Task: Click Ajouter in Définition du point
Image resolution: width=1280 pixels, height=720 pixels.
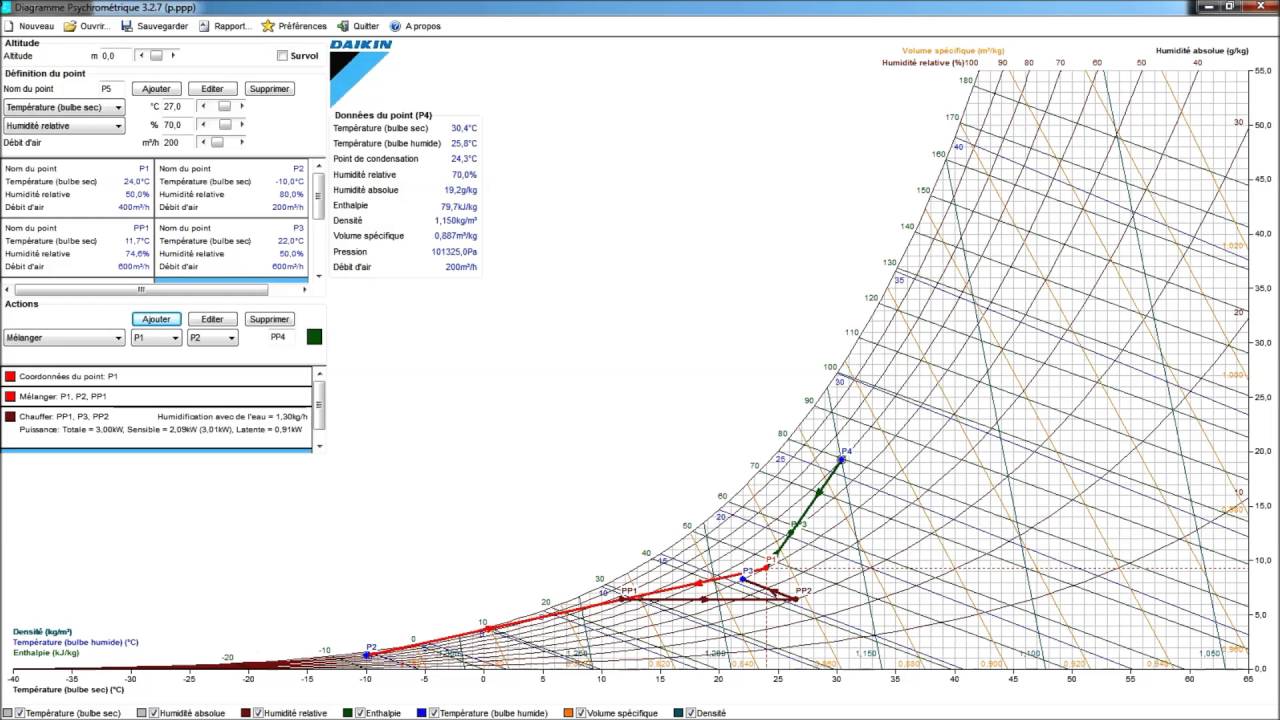Action: pos(157,89)
